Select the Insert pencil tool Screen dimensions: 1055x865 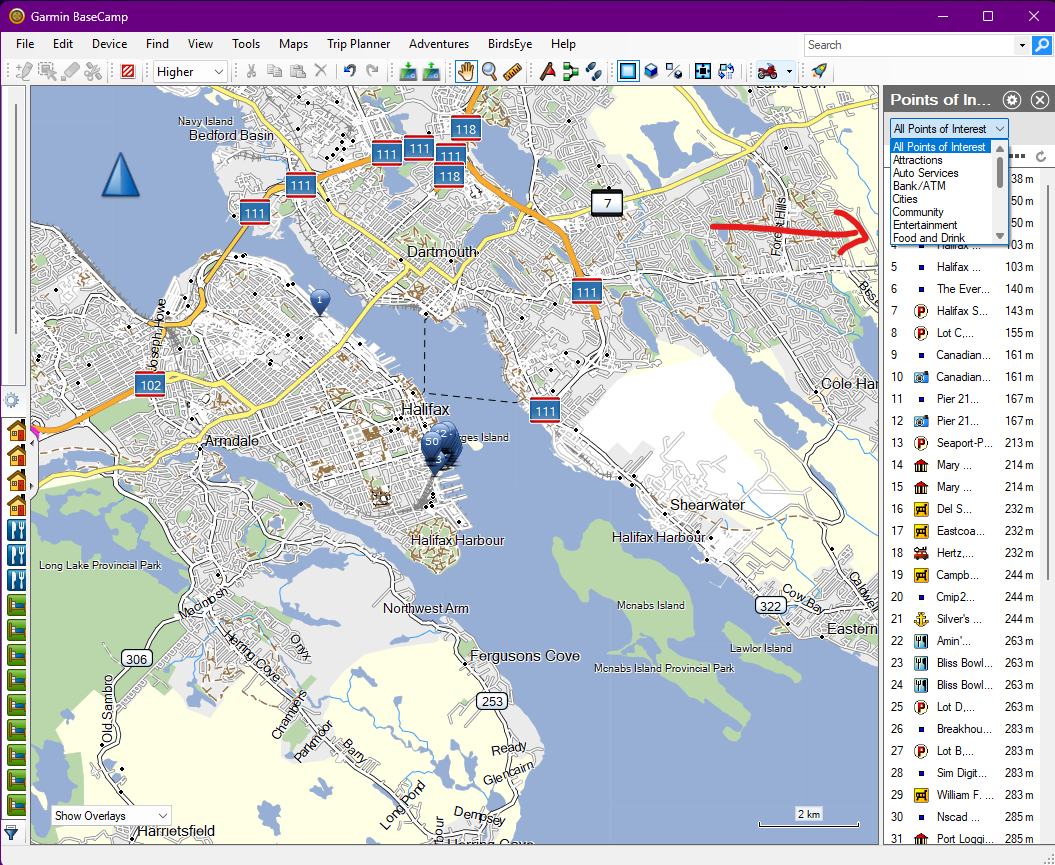pos(24,71)
